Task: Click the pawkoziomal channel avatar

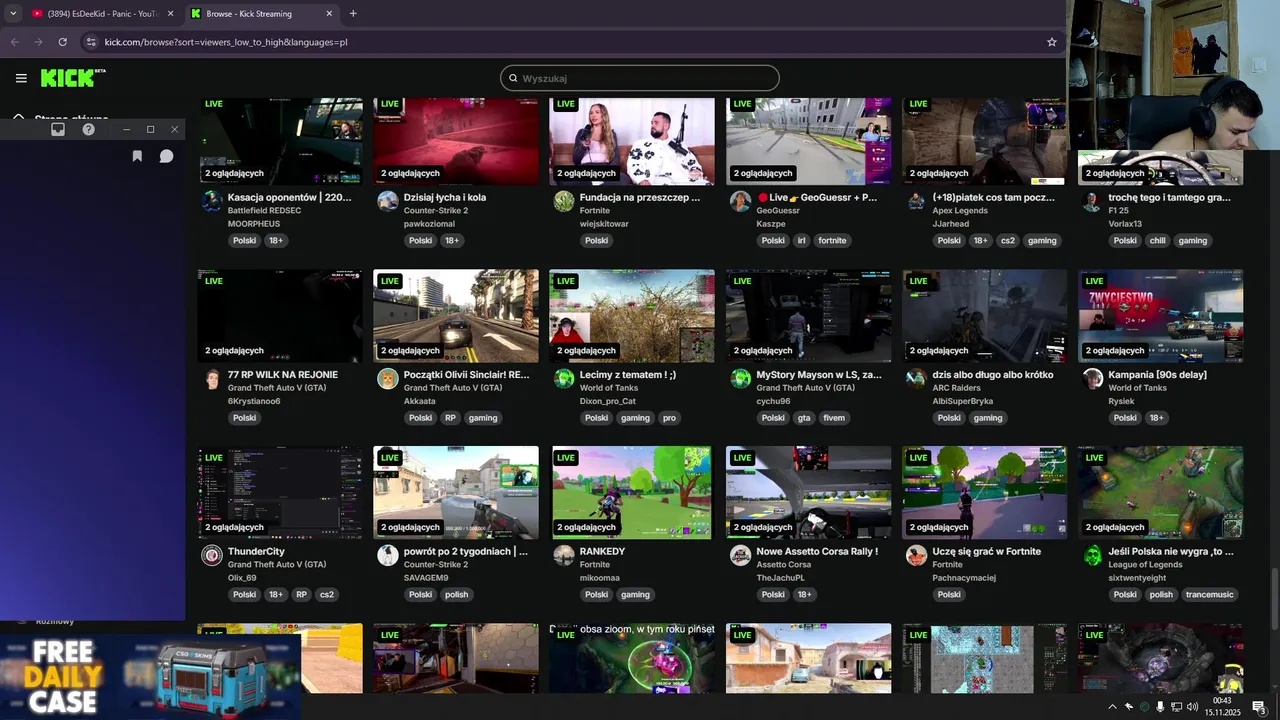Action: 387,201
